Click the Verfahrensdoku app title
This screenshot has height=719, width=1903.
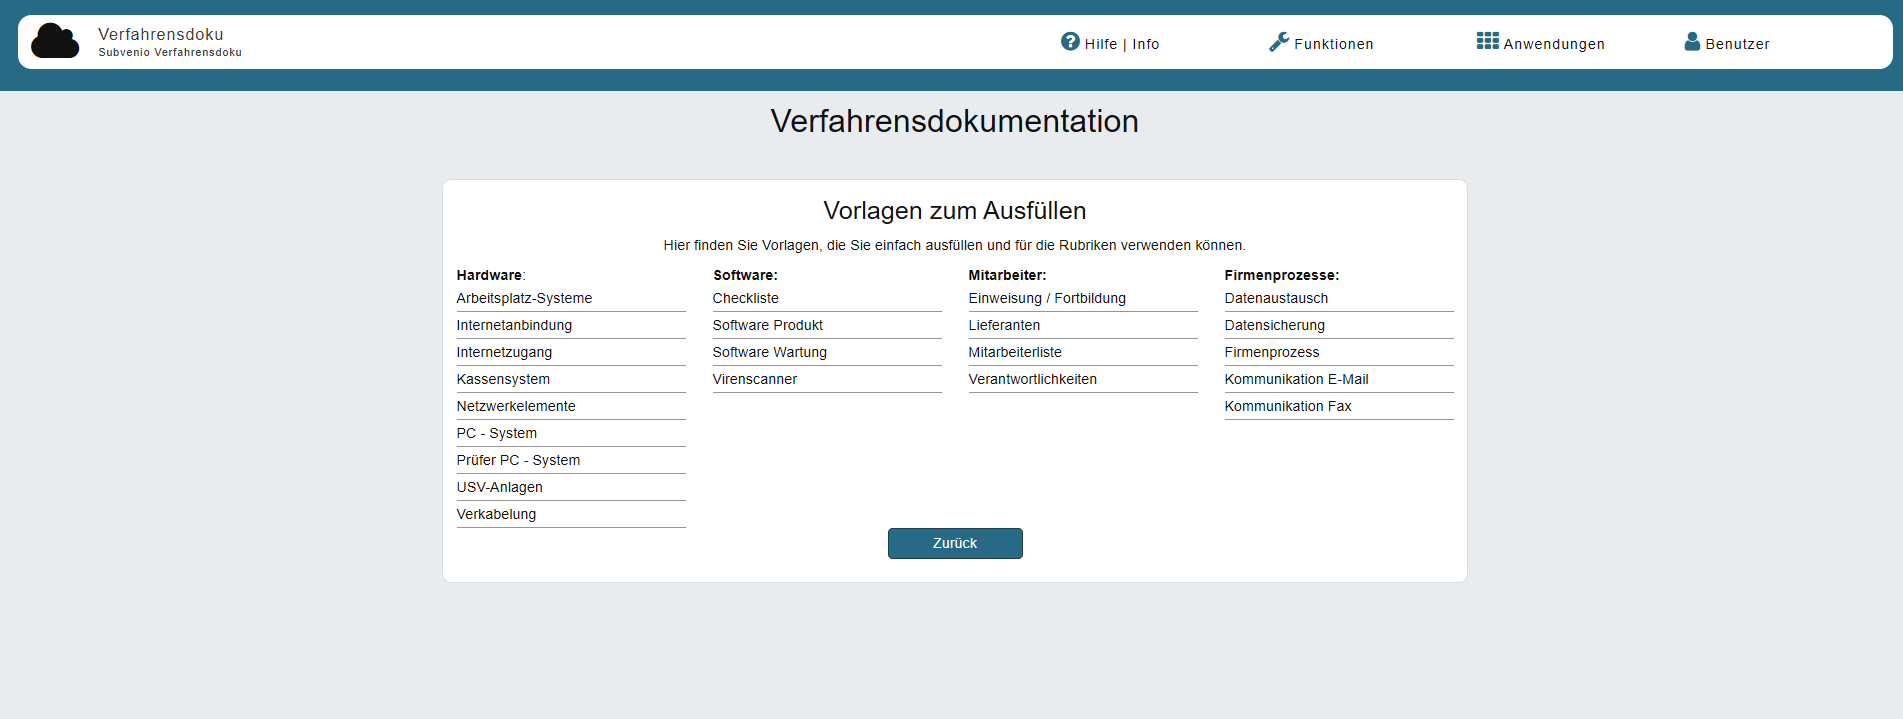click(161, 34)
